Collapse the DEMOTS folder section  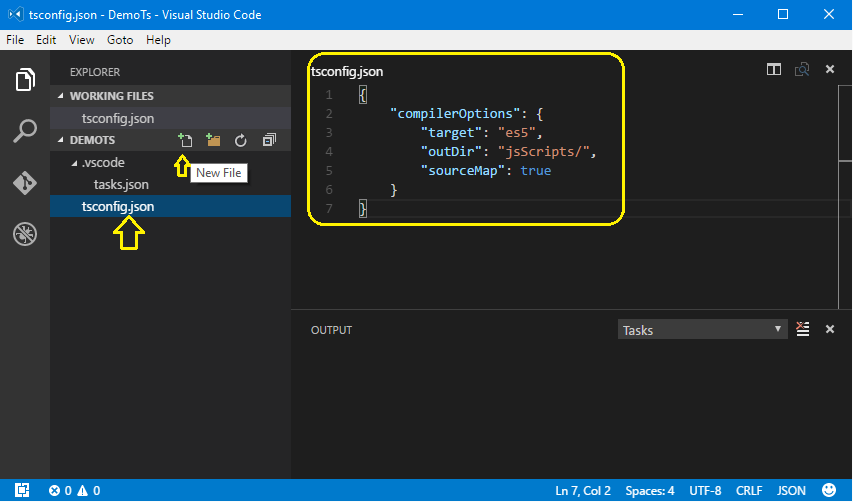tap(60, 140)
